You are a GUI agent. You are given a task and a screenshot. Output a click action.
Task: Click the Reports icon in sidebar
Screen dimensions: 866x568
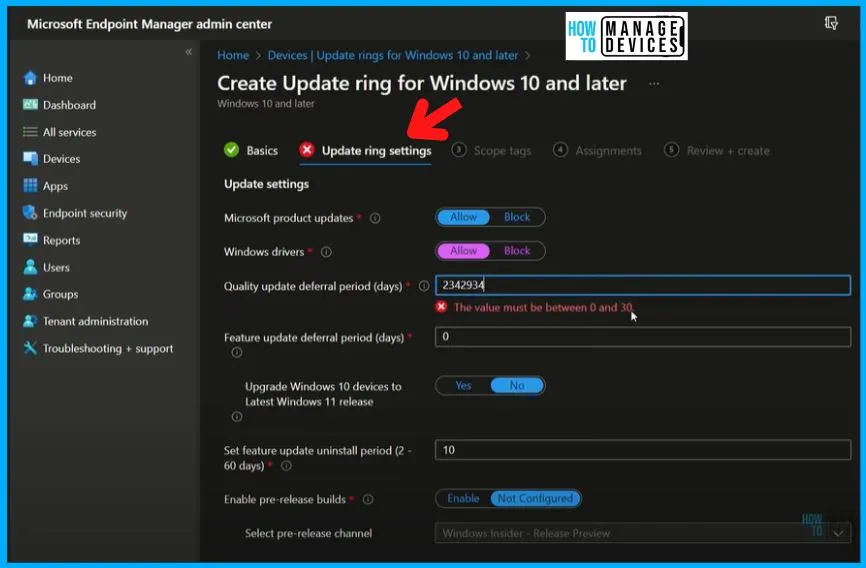click(30, 239)
